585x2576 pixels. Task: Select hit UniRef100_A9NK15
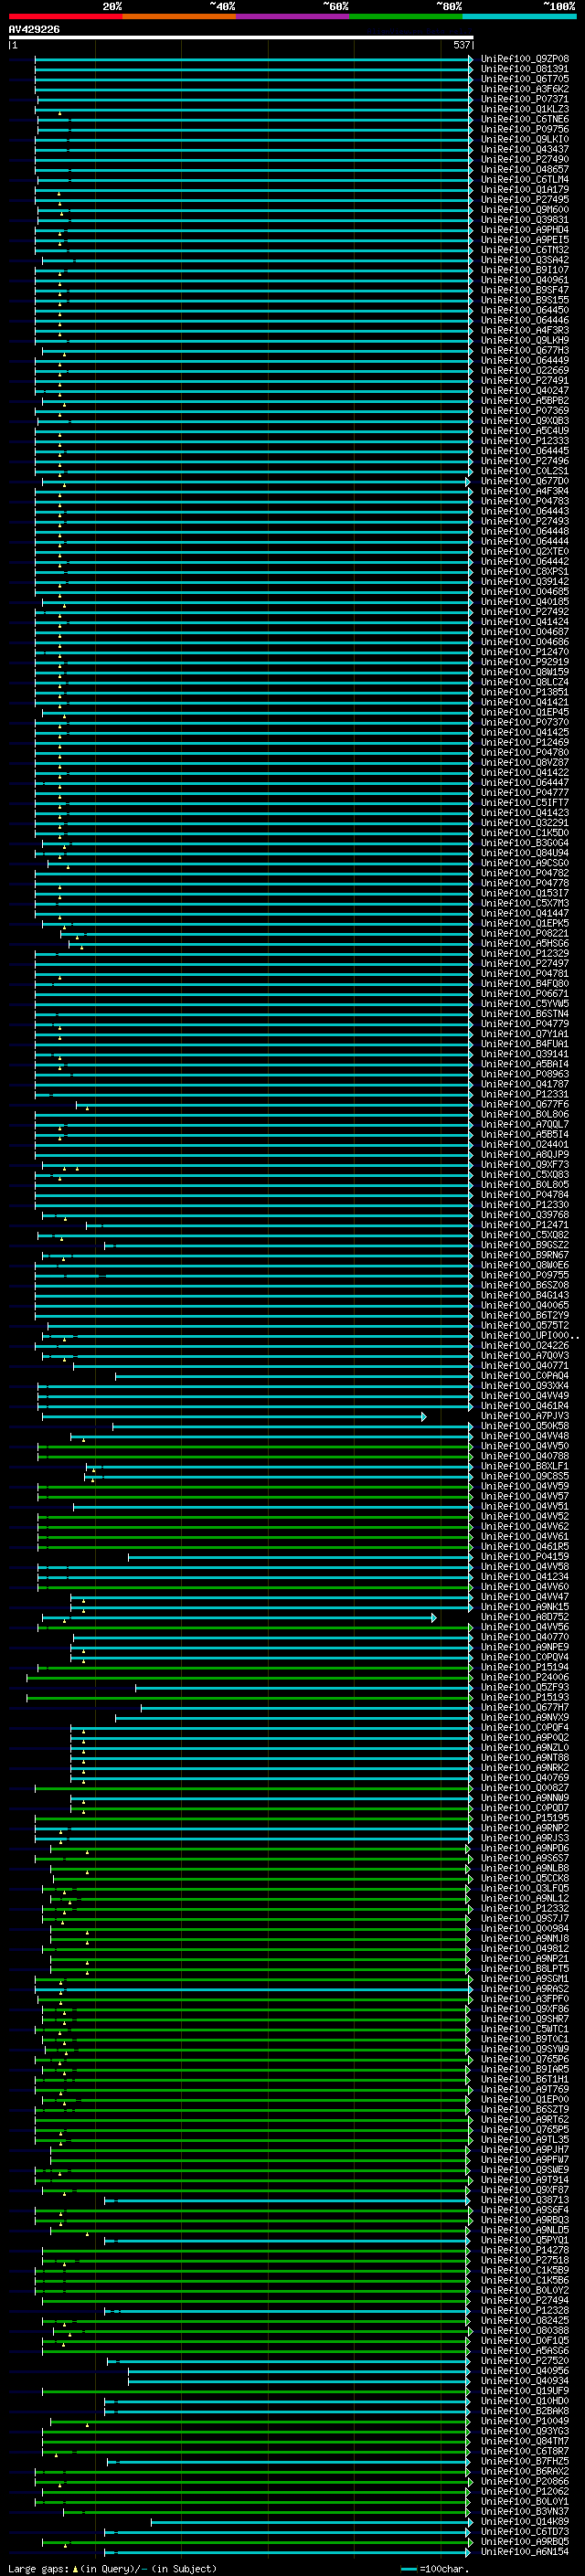point(525,1607)
